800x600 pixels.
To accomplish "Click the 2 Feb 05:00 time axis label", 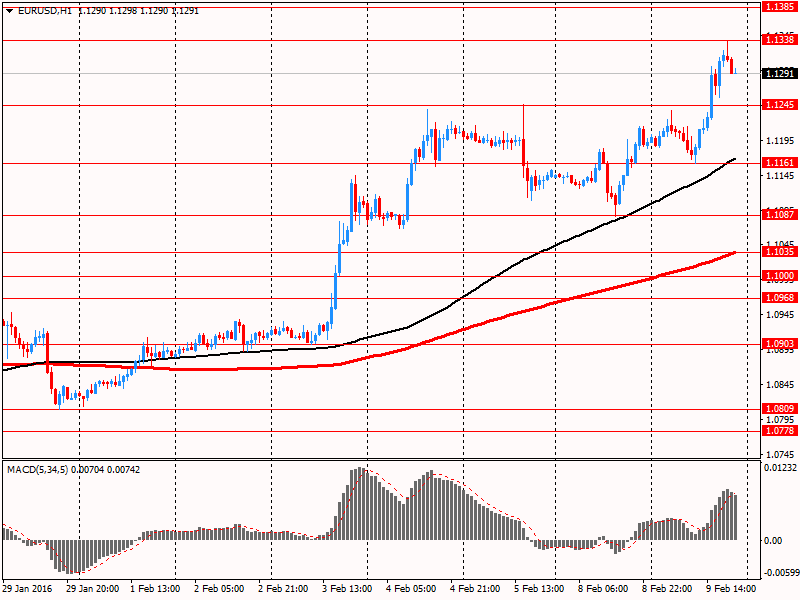I will (x=219, y=588).
